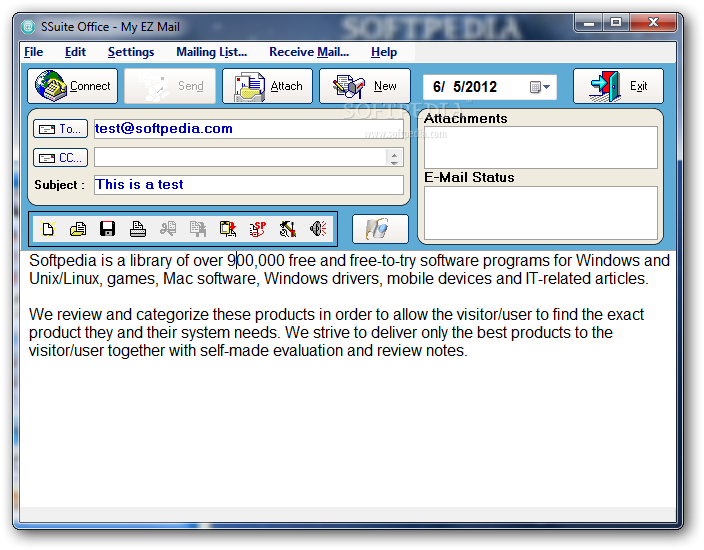Click the empty CC address field
Screen dimensions: 704x550
click(x=240, y=158)
